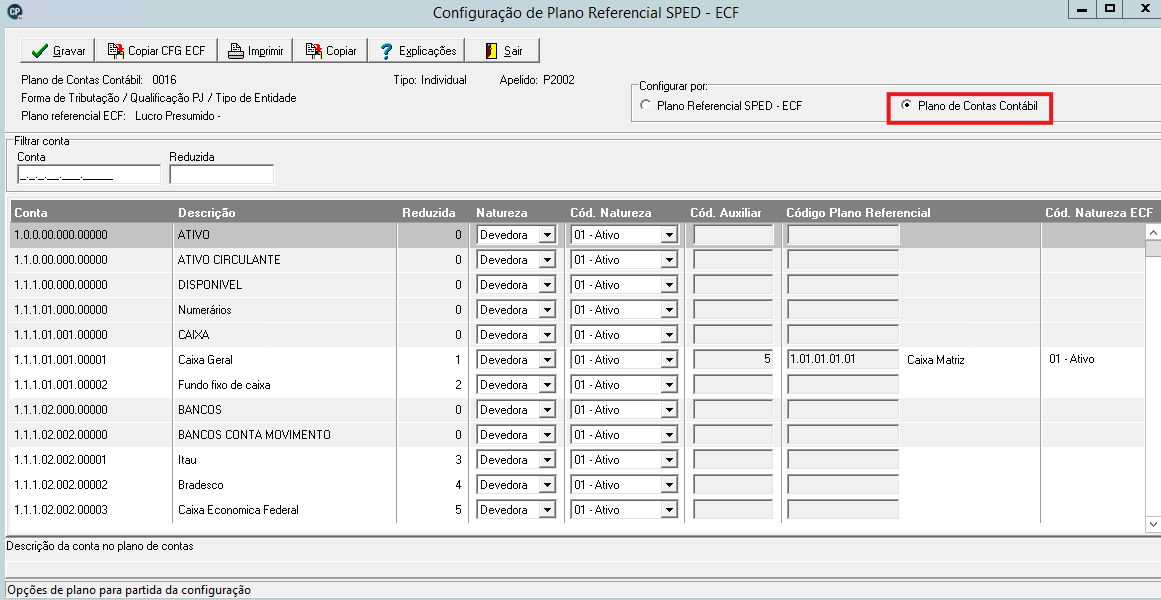Click the Reduzida column header
The image size is (1161, 600).
click(429, 213)
